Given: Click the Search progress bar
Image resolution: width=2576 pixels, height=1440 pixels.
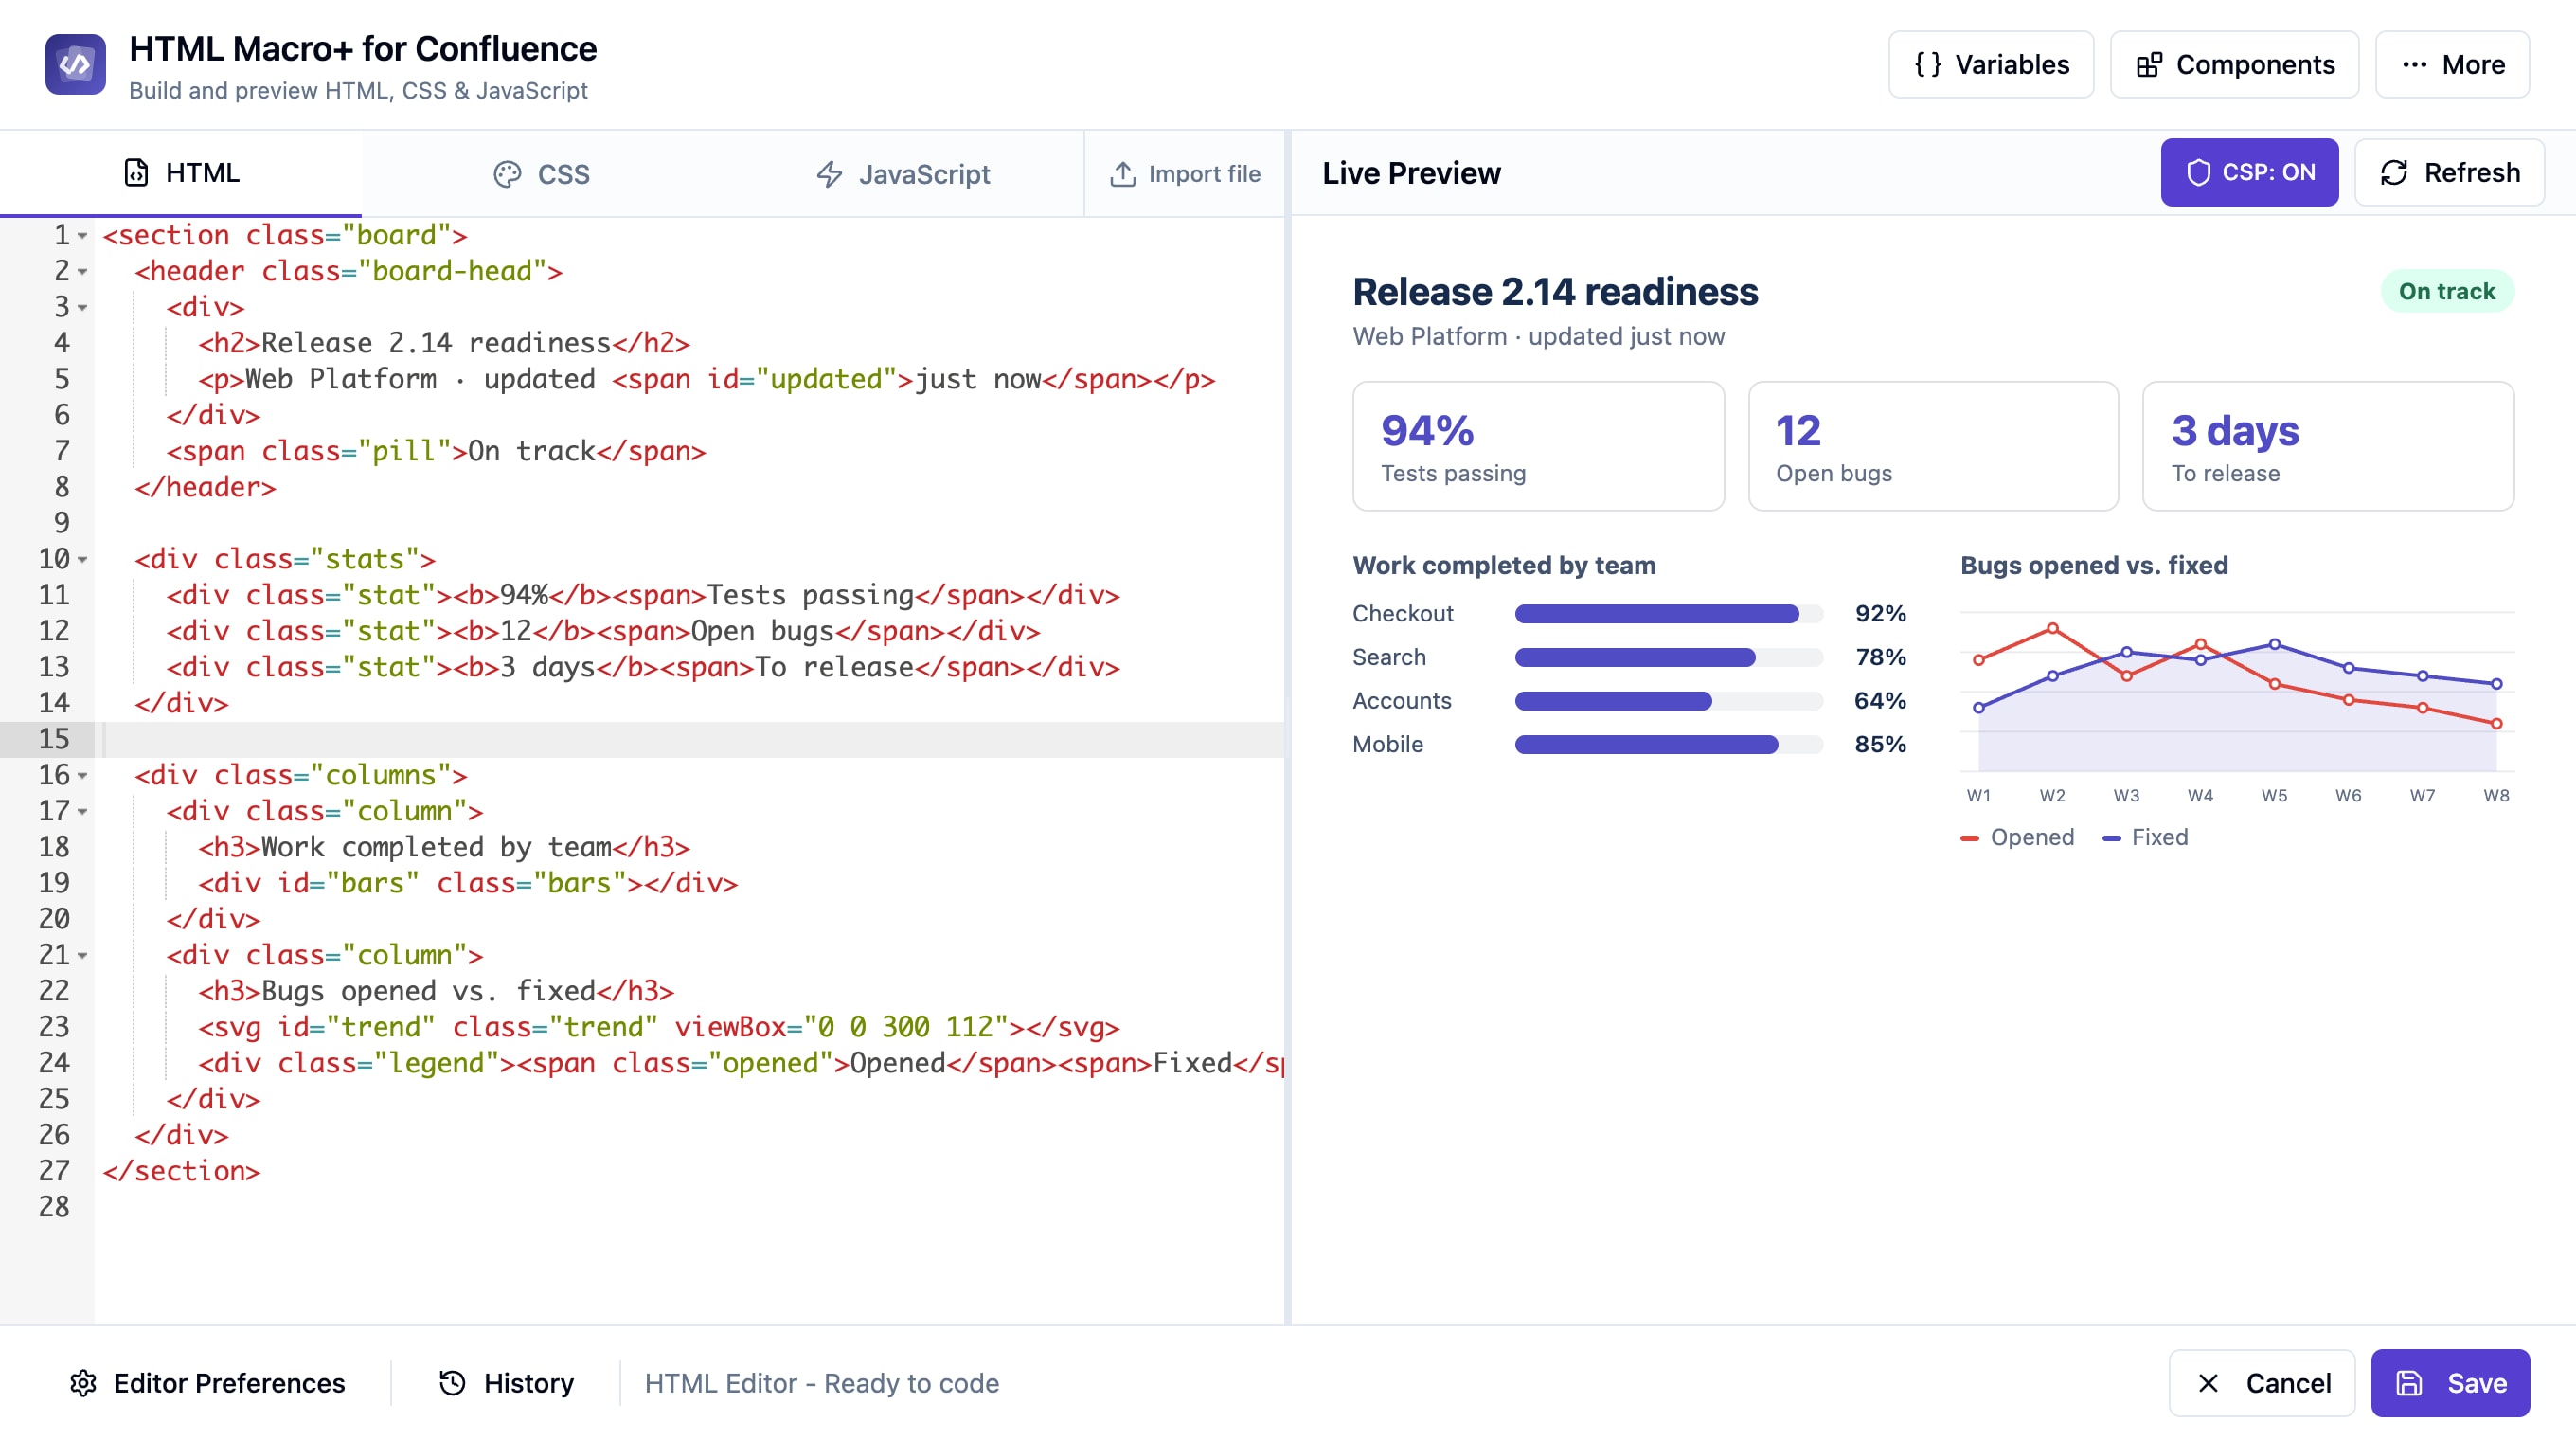Looking at the screenshot, I should [1668, 657].
